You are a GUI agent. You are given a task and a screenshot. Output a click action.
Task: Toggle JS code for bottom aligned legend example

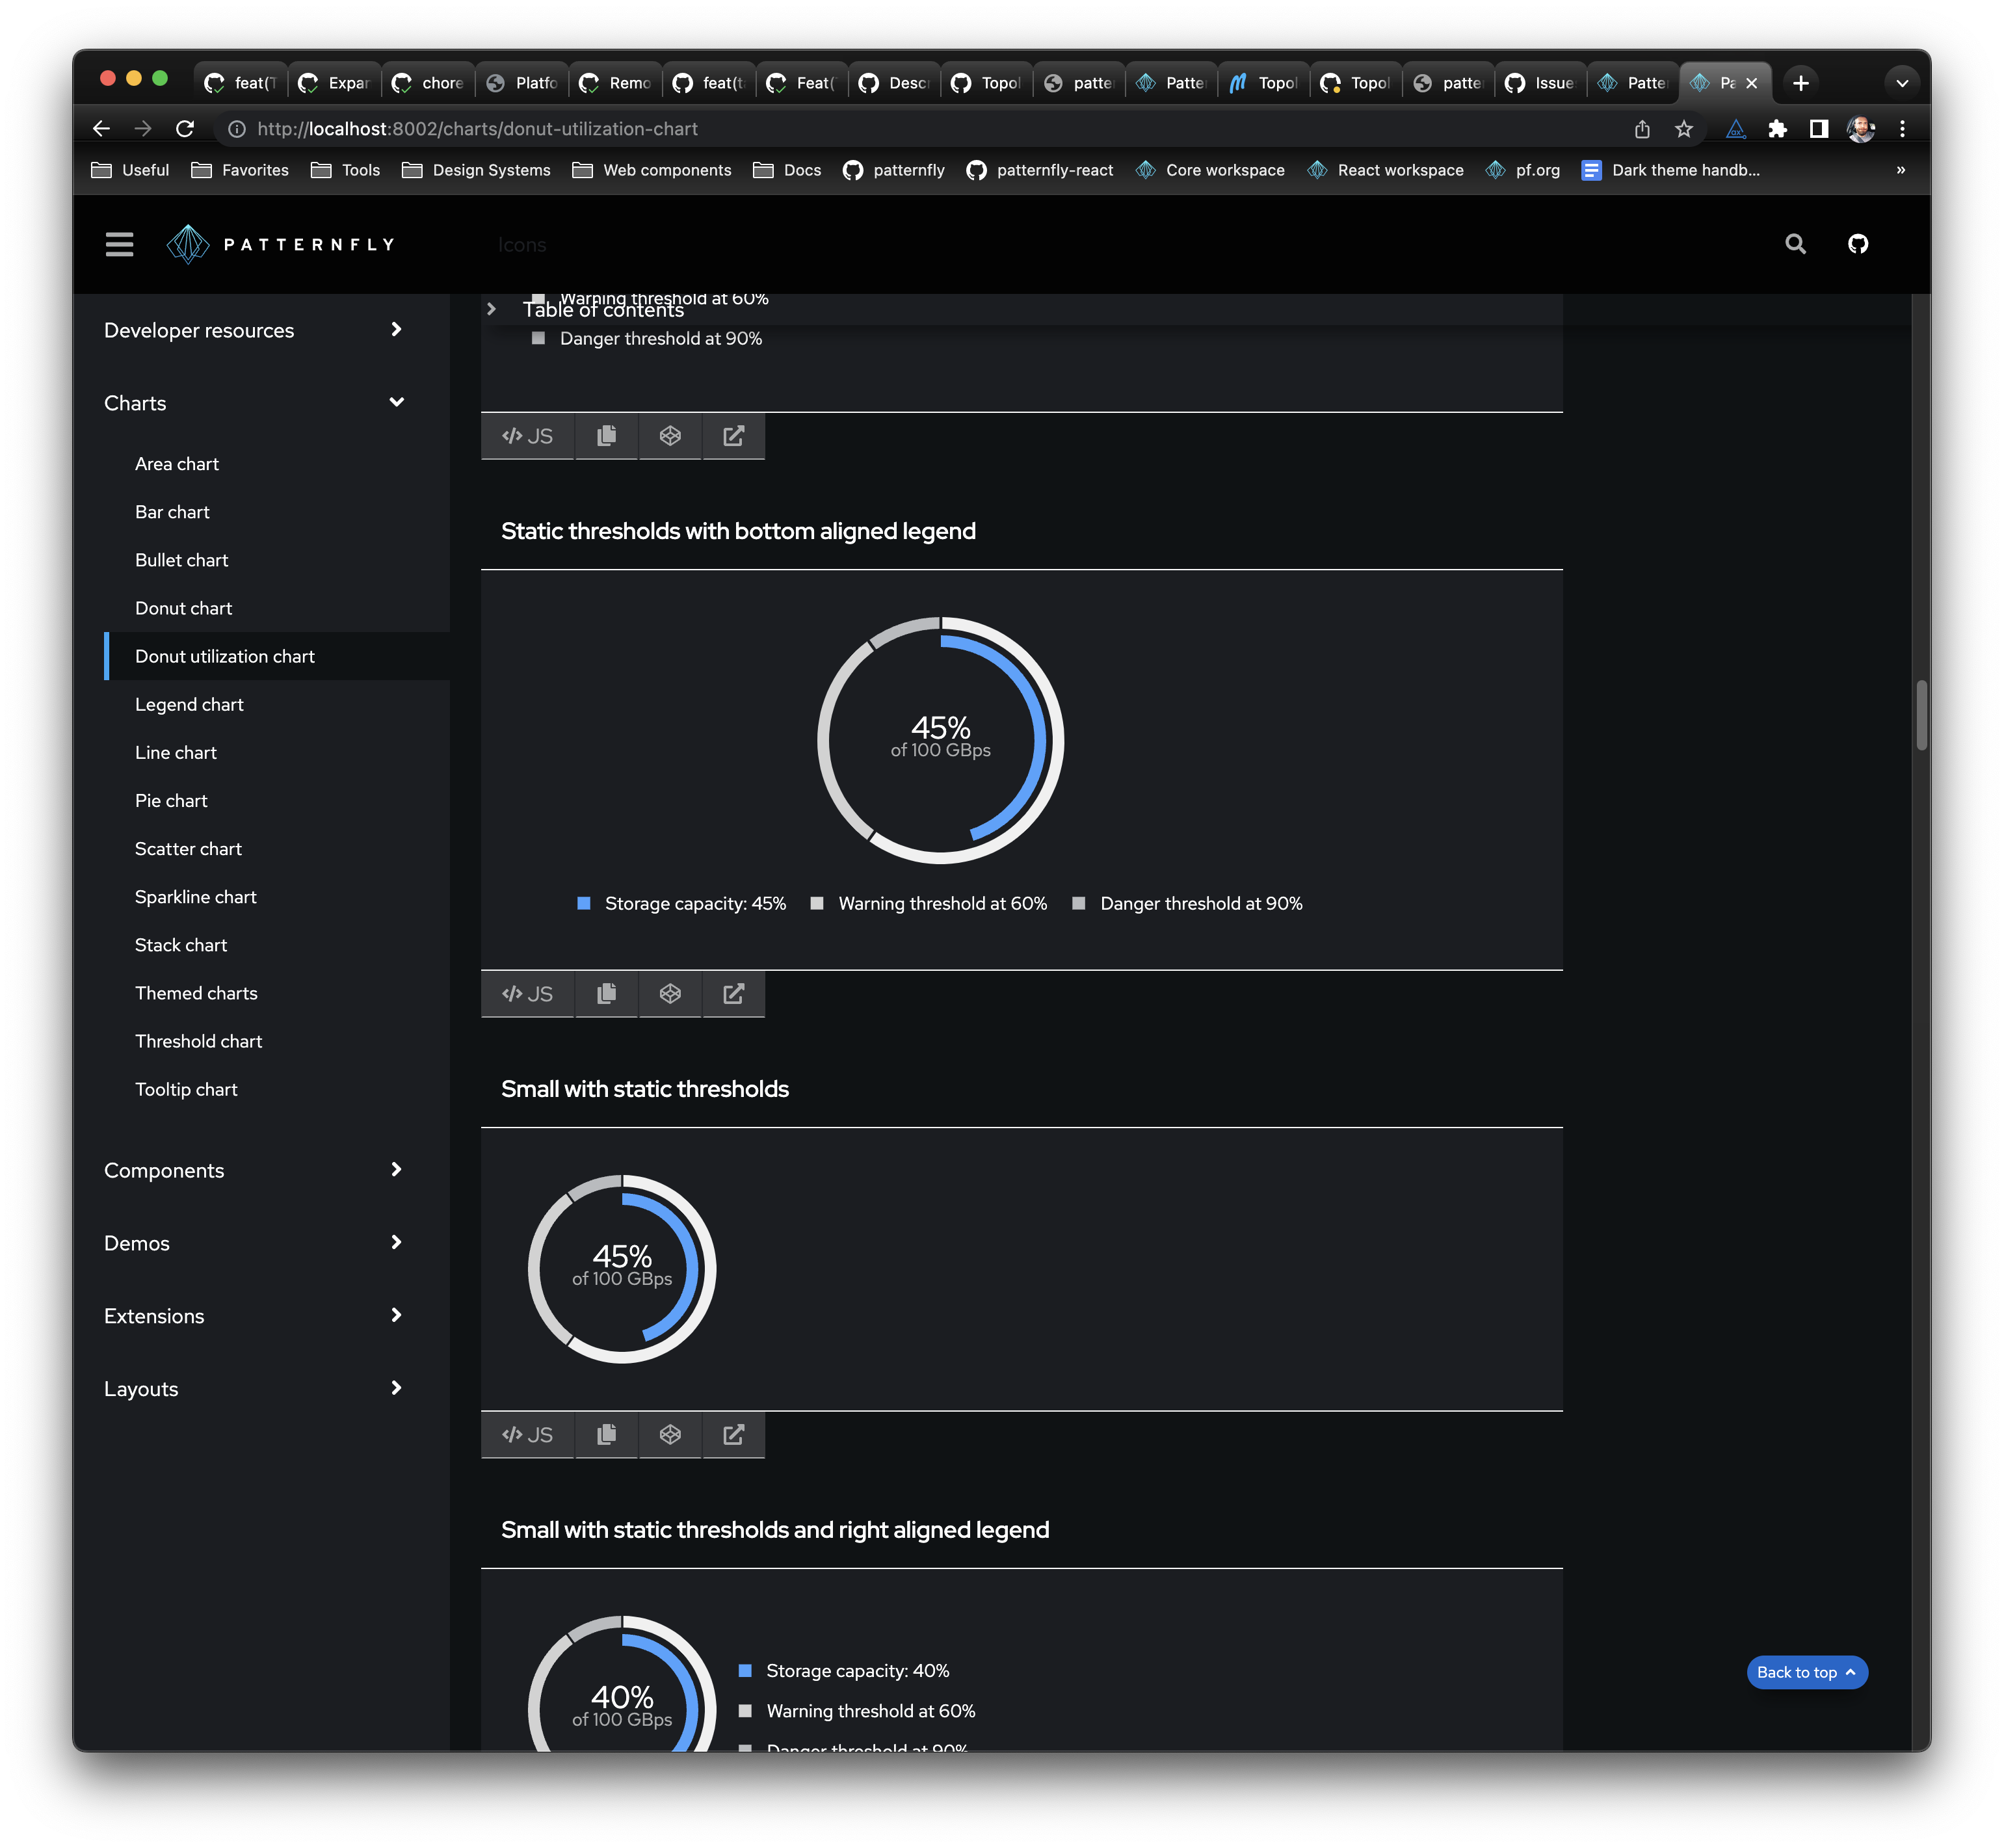point(527,993)
